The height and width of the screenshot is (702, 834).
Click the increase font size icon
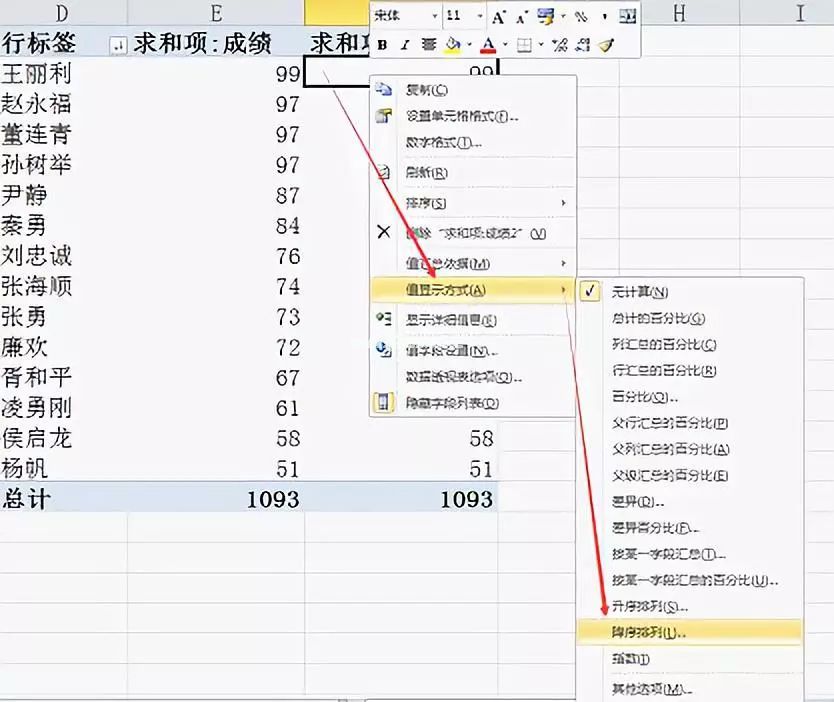pyautogui.click(x=499, y=17)
